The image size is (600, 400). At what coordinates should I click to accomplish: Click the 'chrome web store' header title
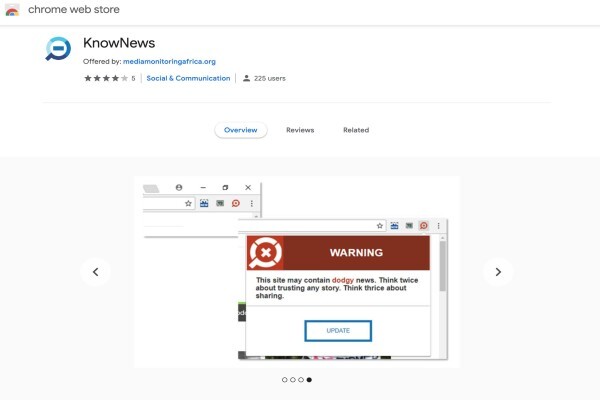pos(74,10)
